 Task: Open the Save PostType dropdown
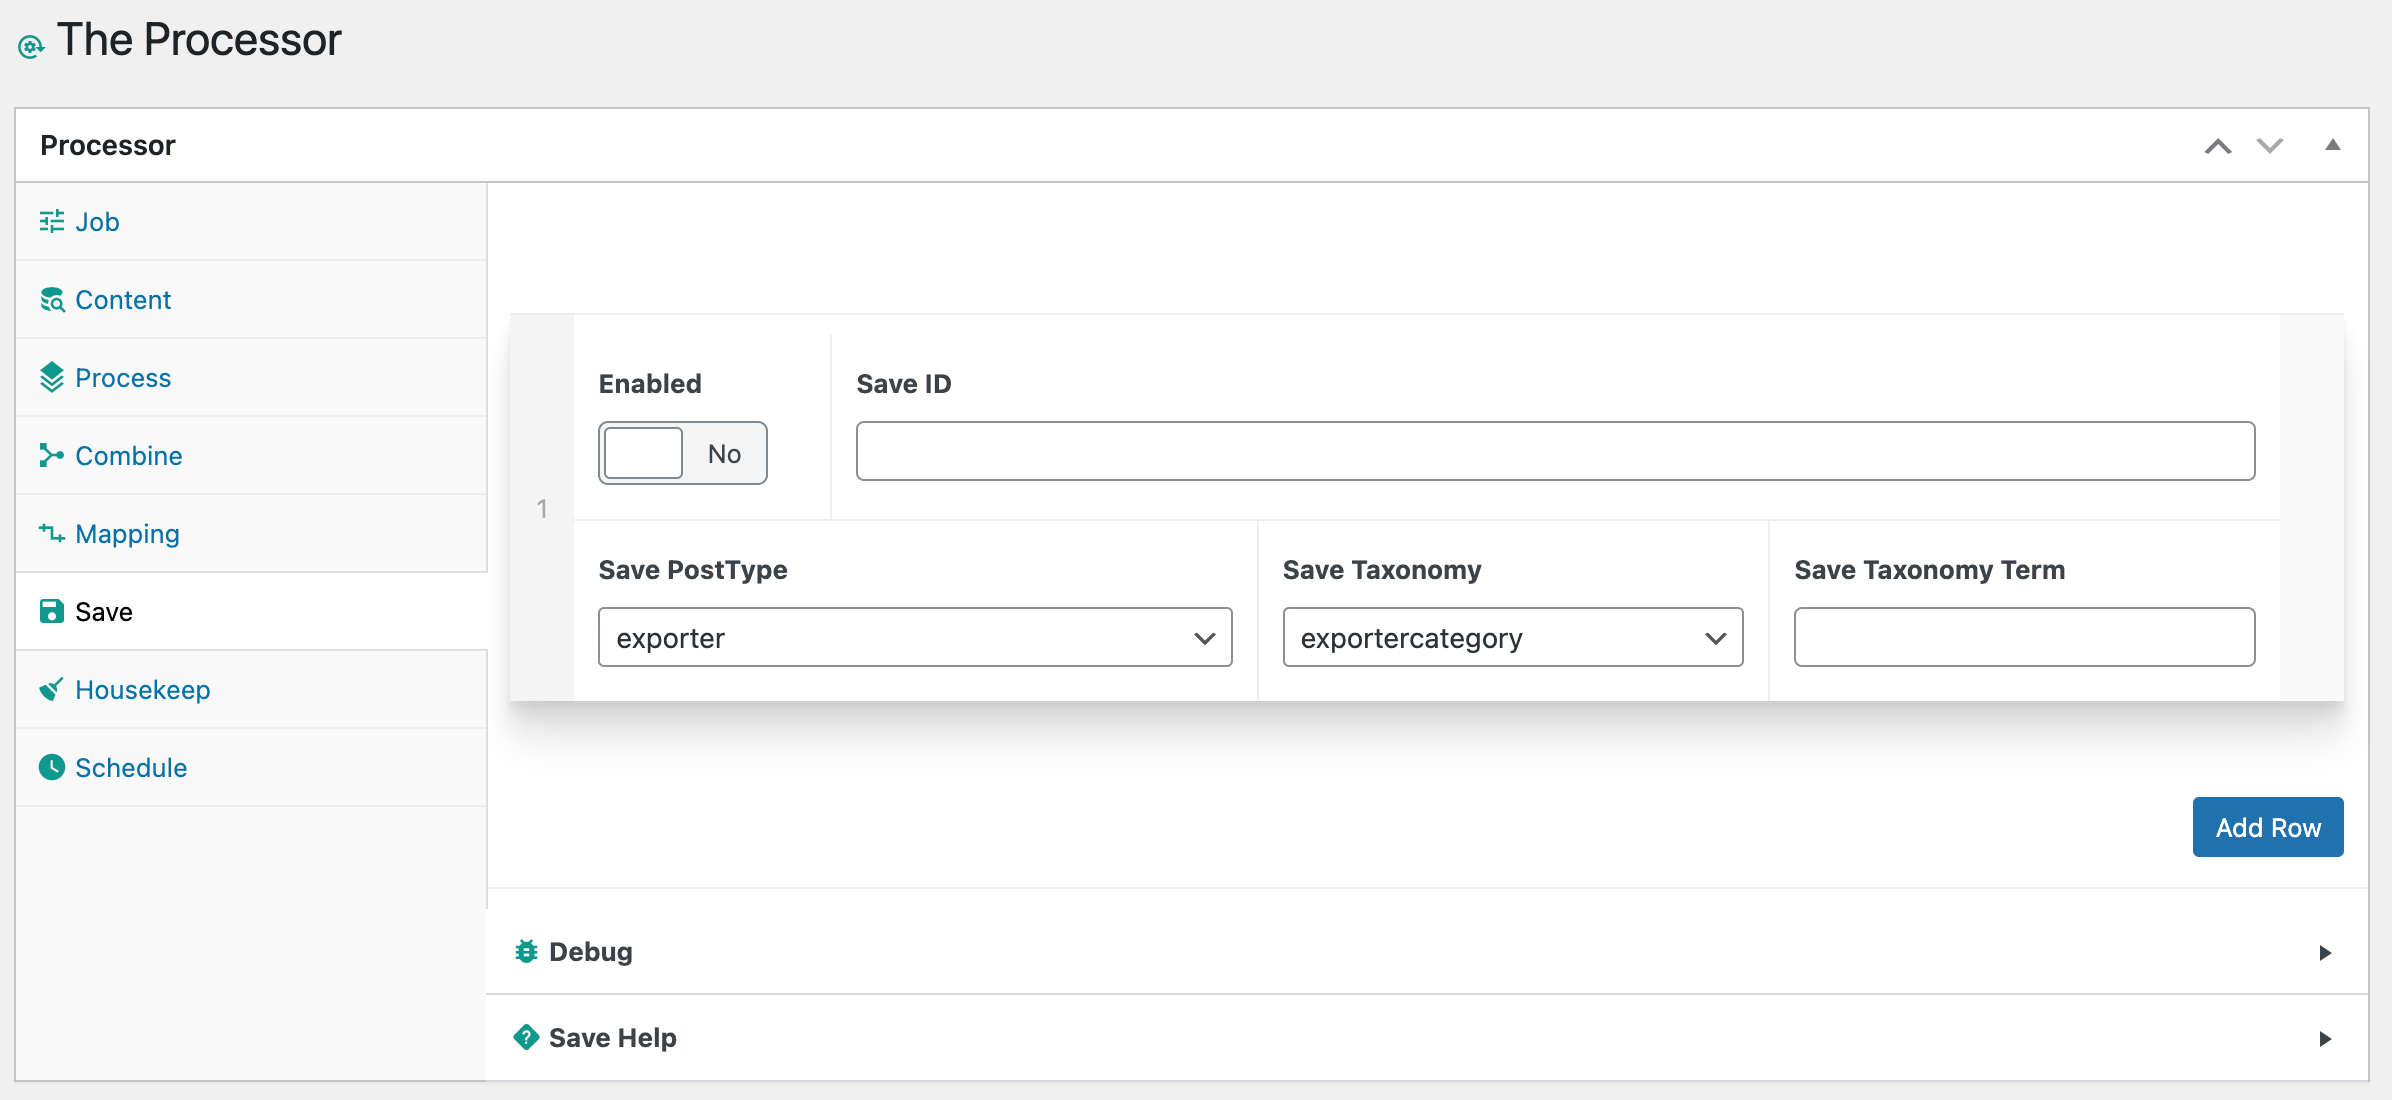tap(914, 637)
